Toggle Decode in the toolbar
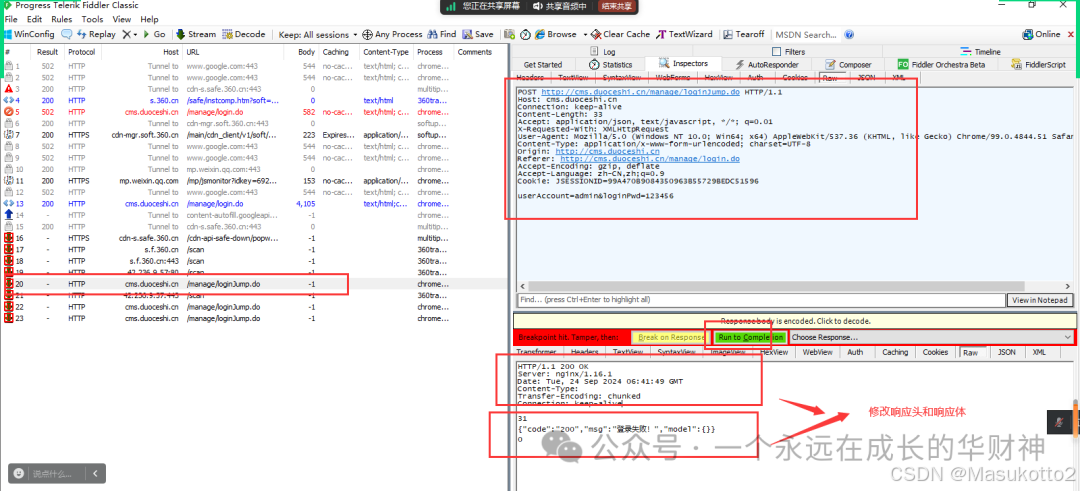This screenshot has width=1080, height=491. click(244, 34)
